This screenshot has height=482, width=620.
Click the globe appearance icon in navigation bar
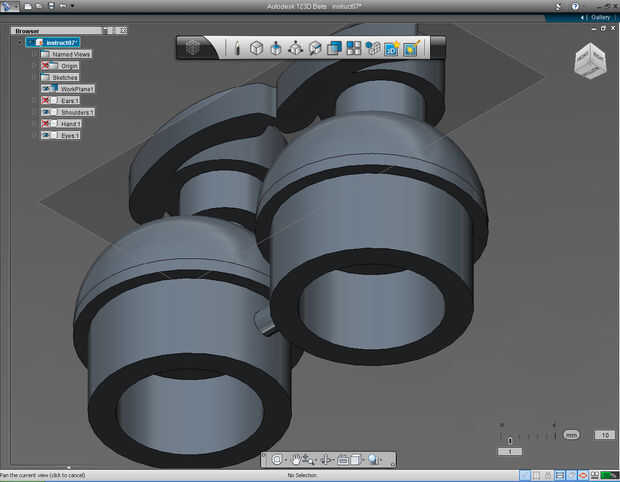[x=373, y=459]
